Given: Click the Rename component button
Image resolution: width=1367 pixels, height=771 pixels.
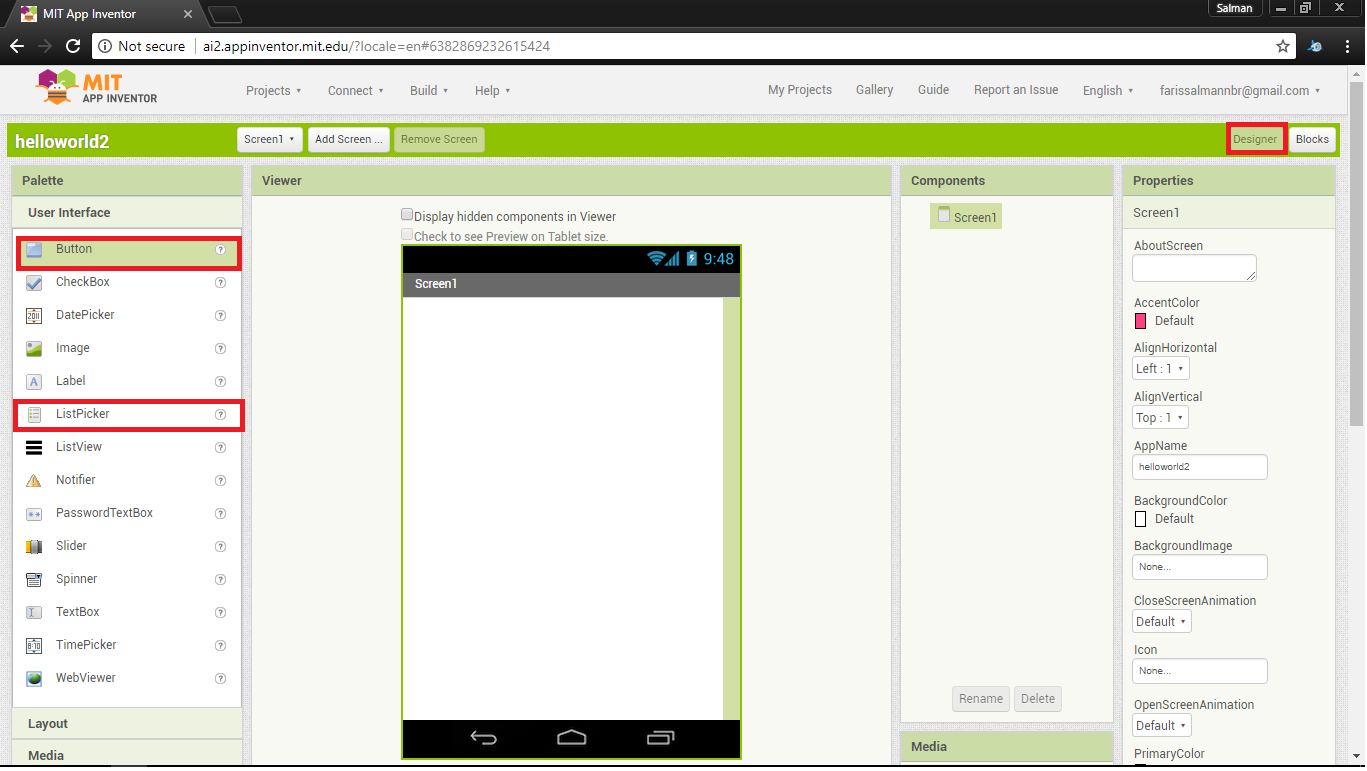Looking at the screenshot, I should [x=981, y=699].
